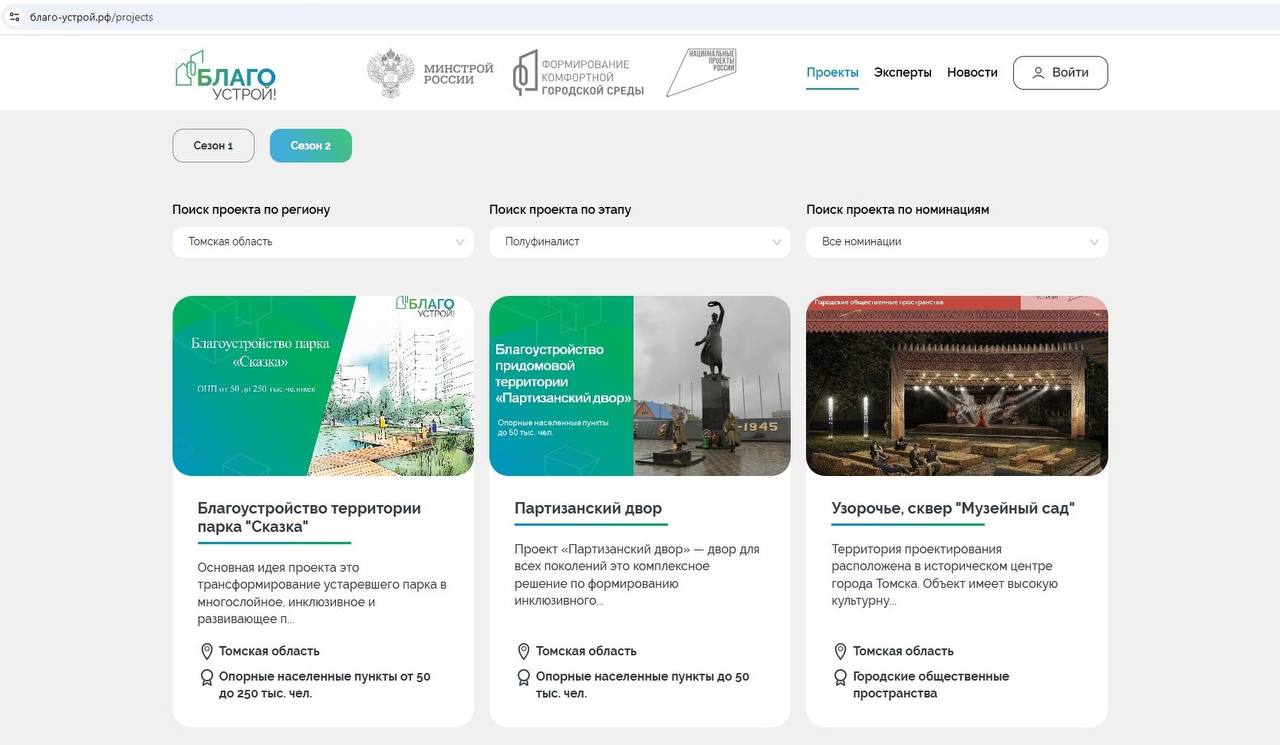1280x745 pixels.
Task: Switch to Сезон 1
Action: [213, 145]
